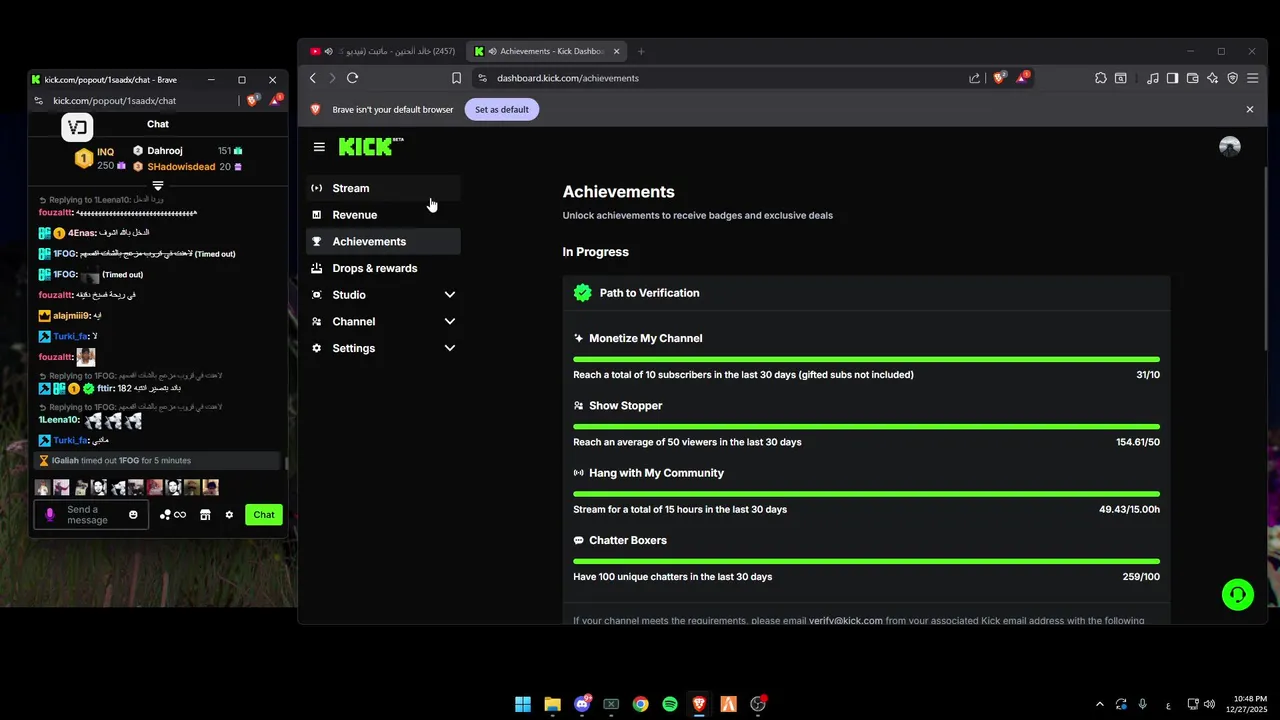Image resolution: width=1280 pixels, height=720 pixels.
Task: Click the Chatter Boxers progress bar
Action: (x=866, y=561)
